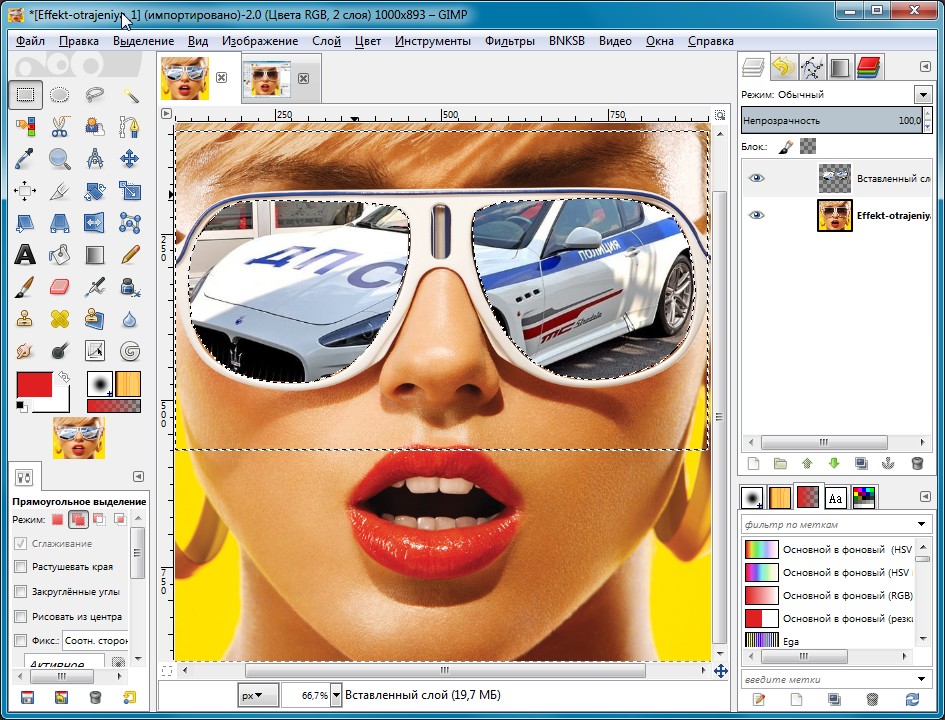
Task: Toggle lock pixels brush icon
Action: [x=785, y=146]
